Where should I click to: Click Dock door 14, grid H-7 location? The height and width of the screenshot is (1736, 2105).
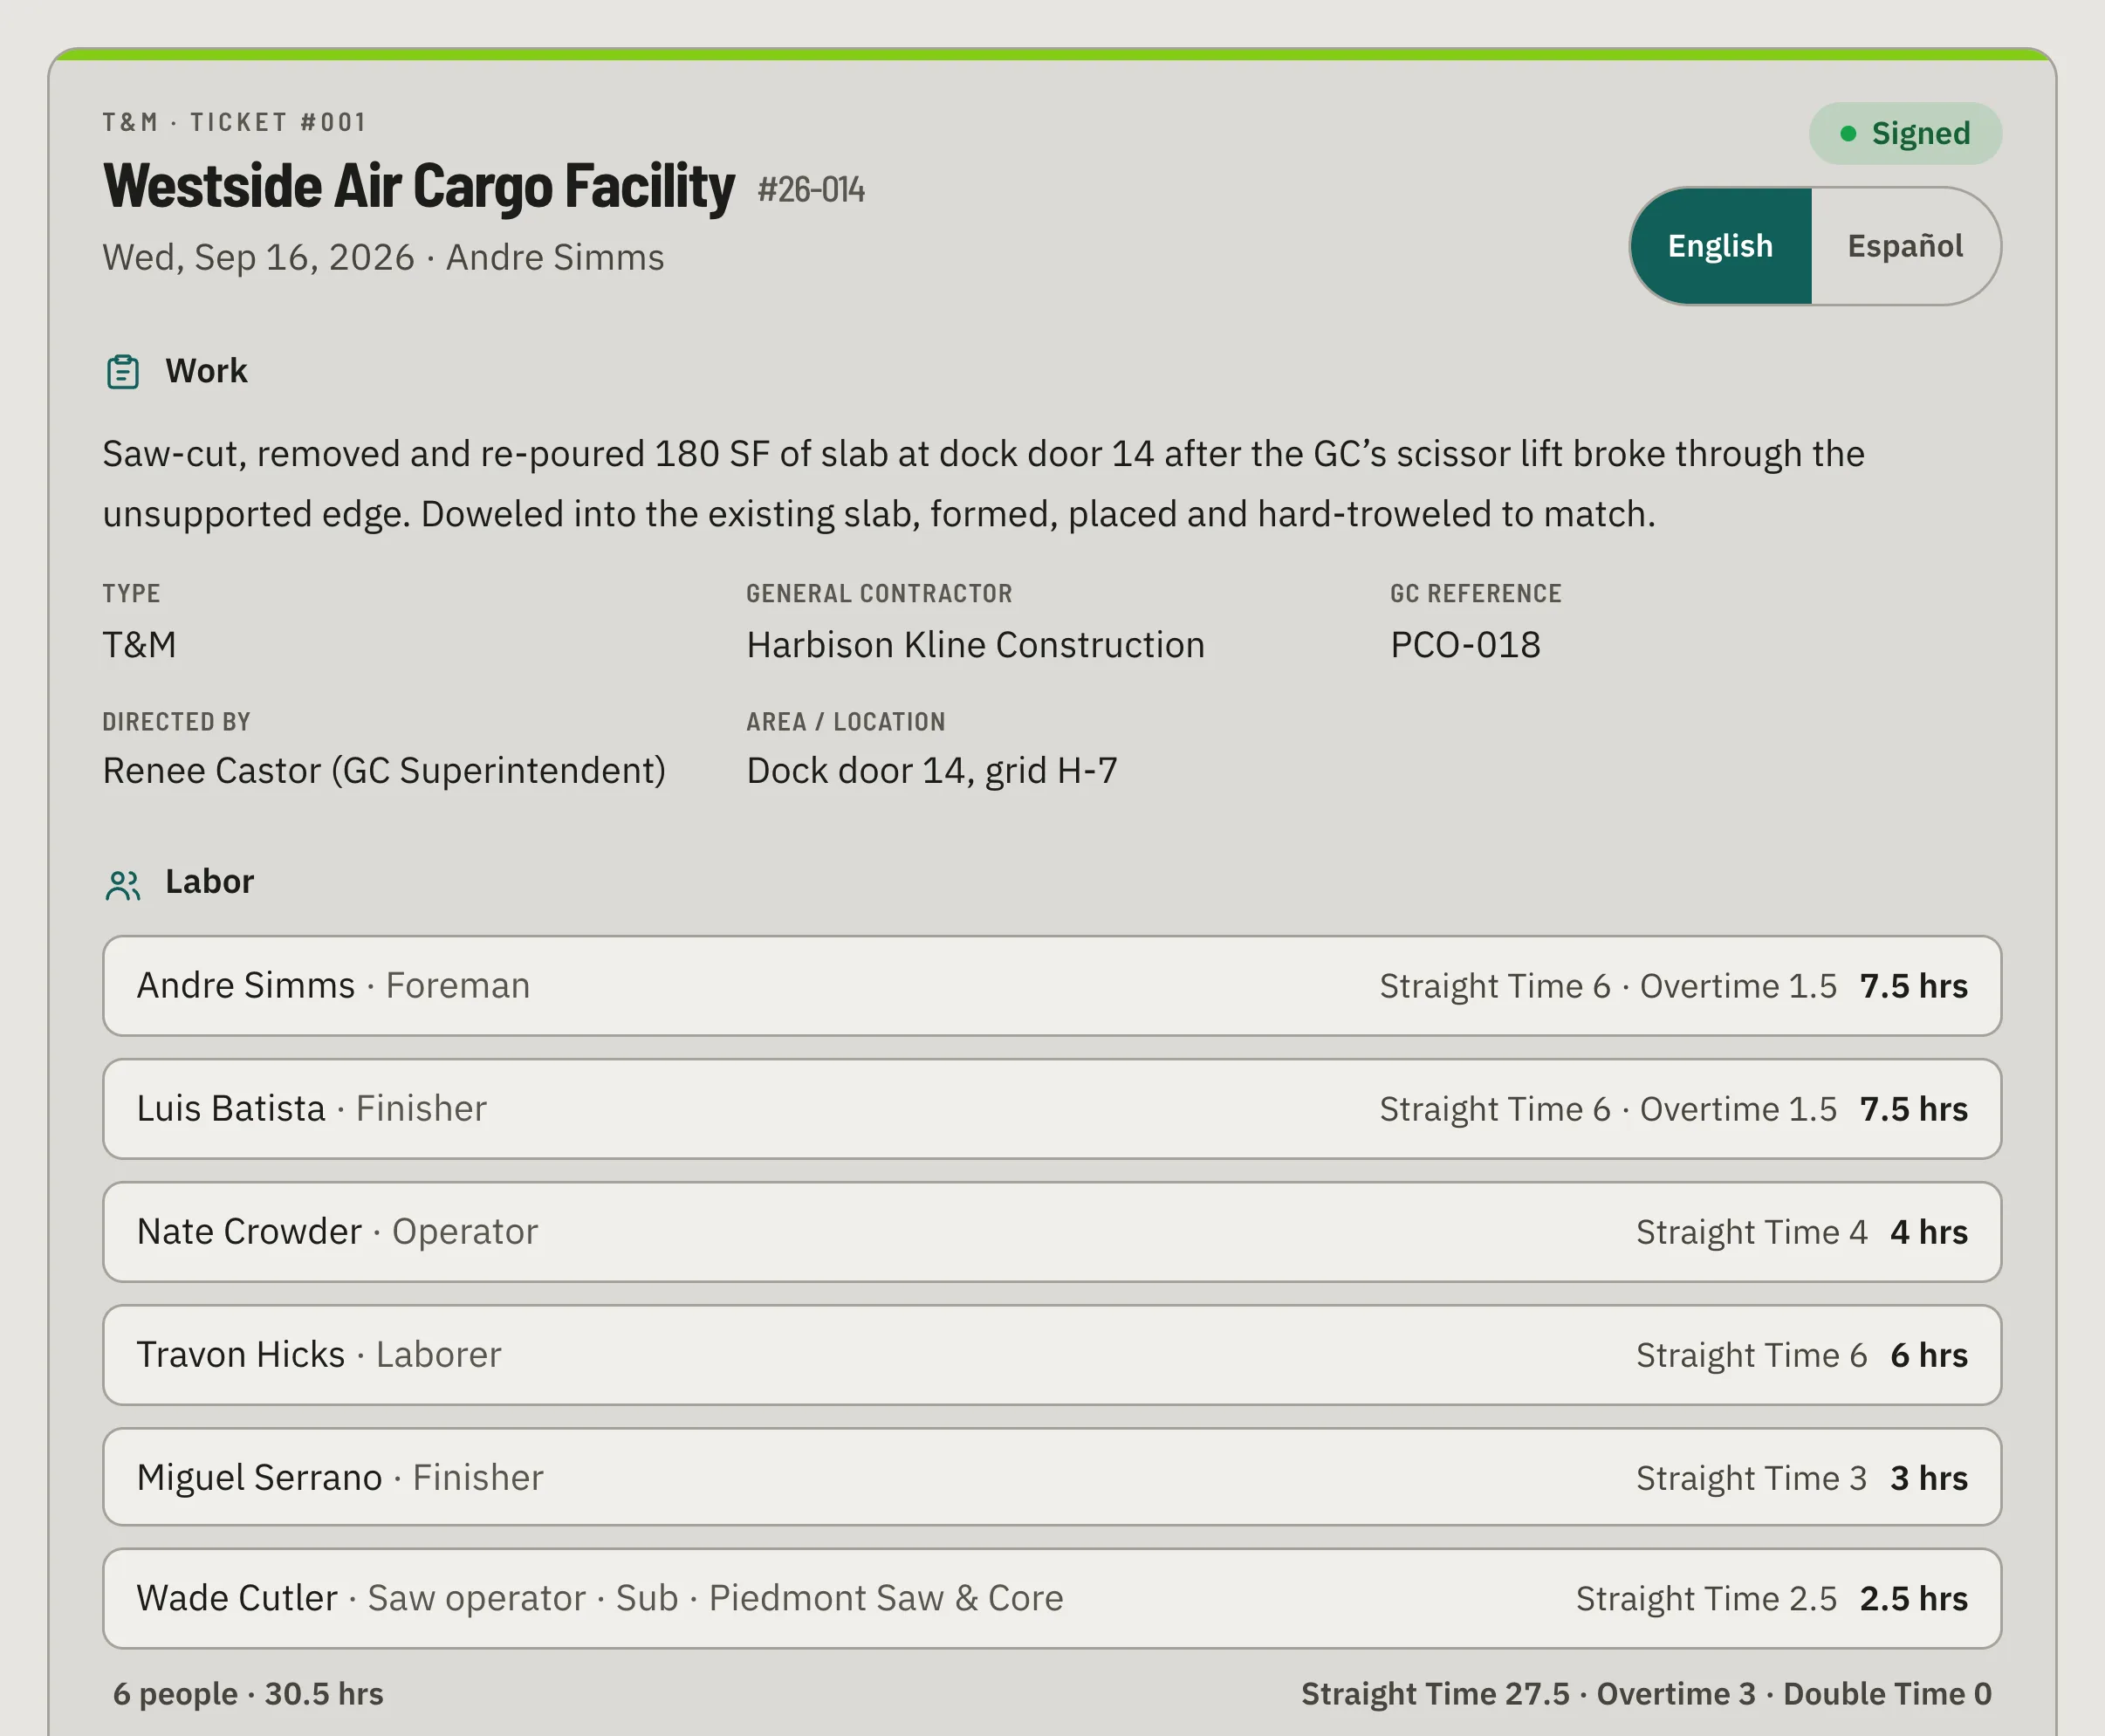pos(932,771)
